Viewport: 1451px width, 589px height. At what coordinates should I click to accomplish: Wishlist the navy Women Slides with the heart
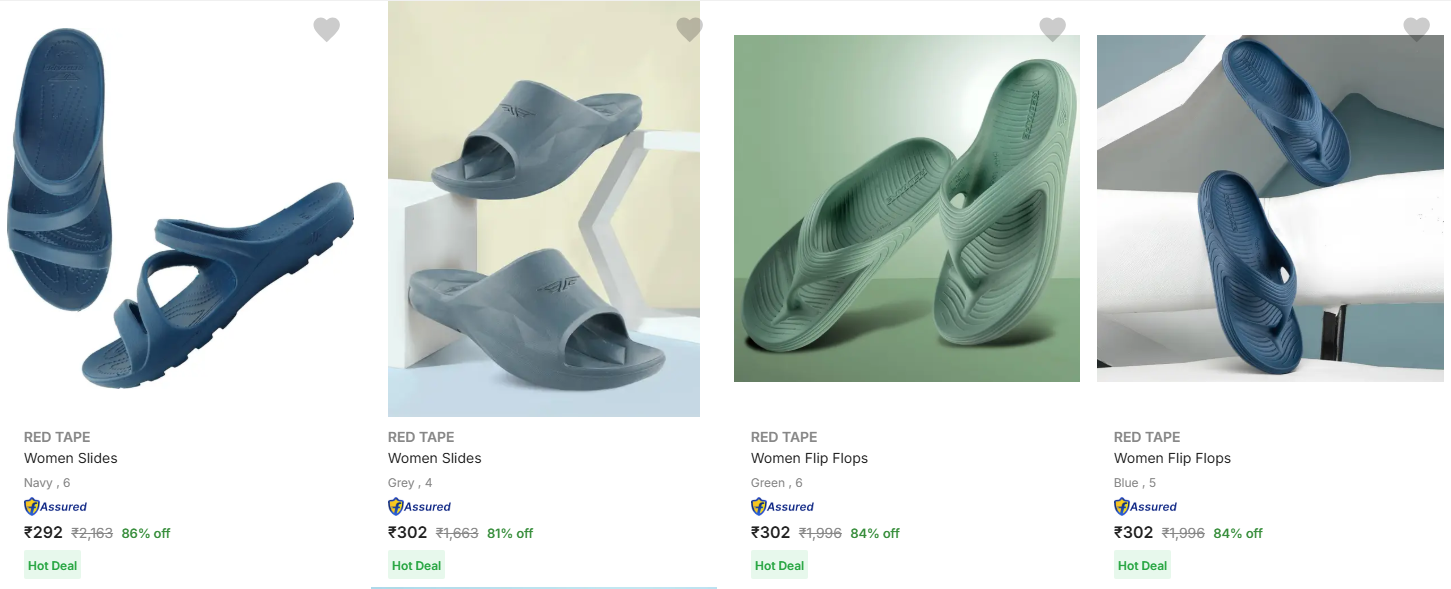(x=326, y=30)
